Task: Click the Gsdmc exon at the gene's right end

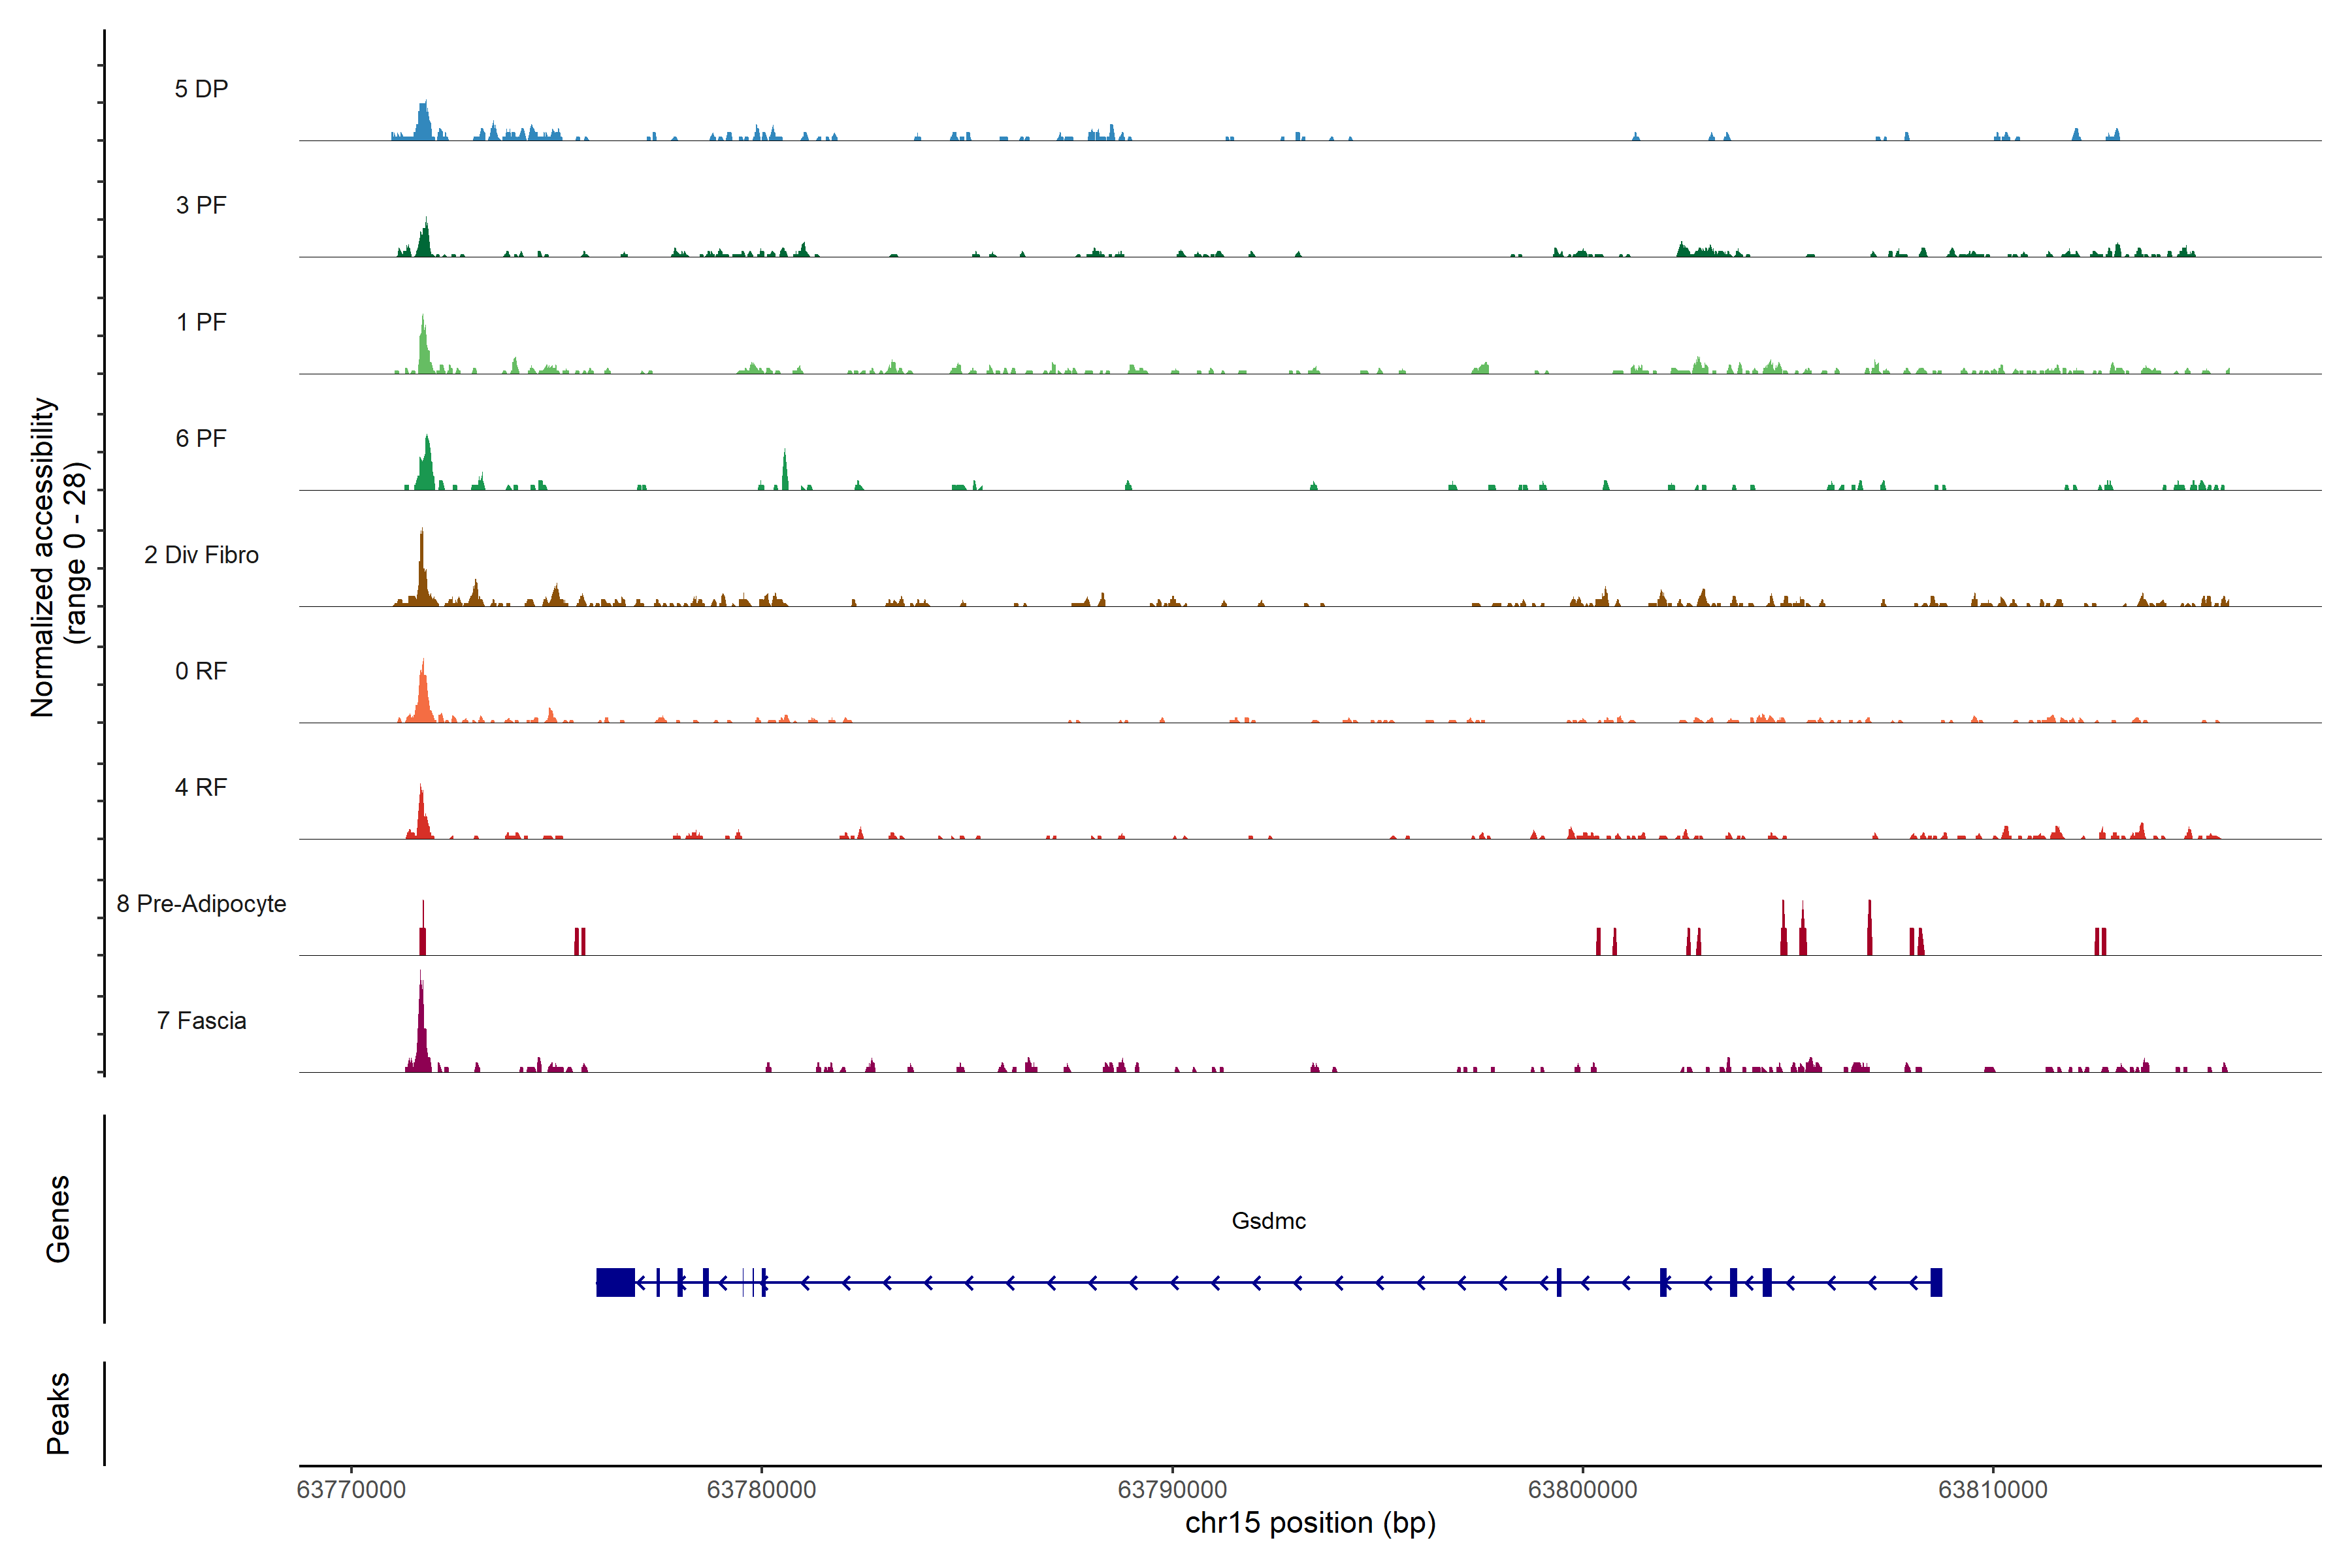Action: point(1936,1282)
